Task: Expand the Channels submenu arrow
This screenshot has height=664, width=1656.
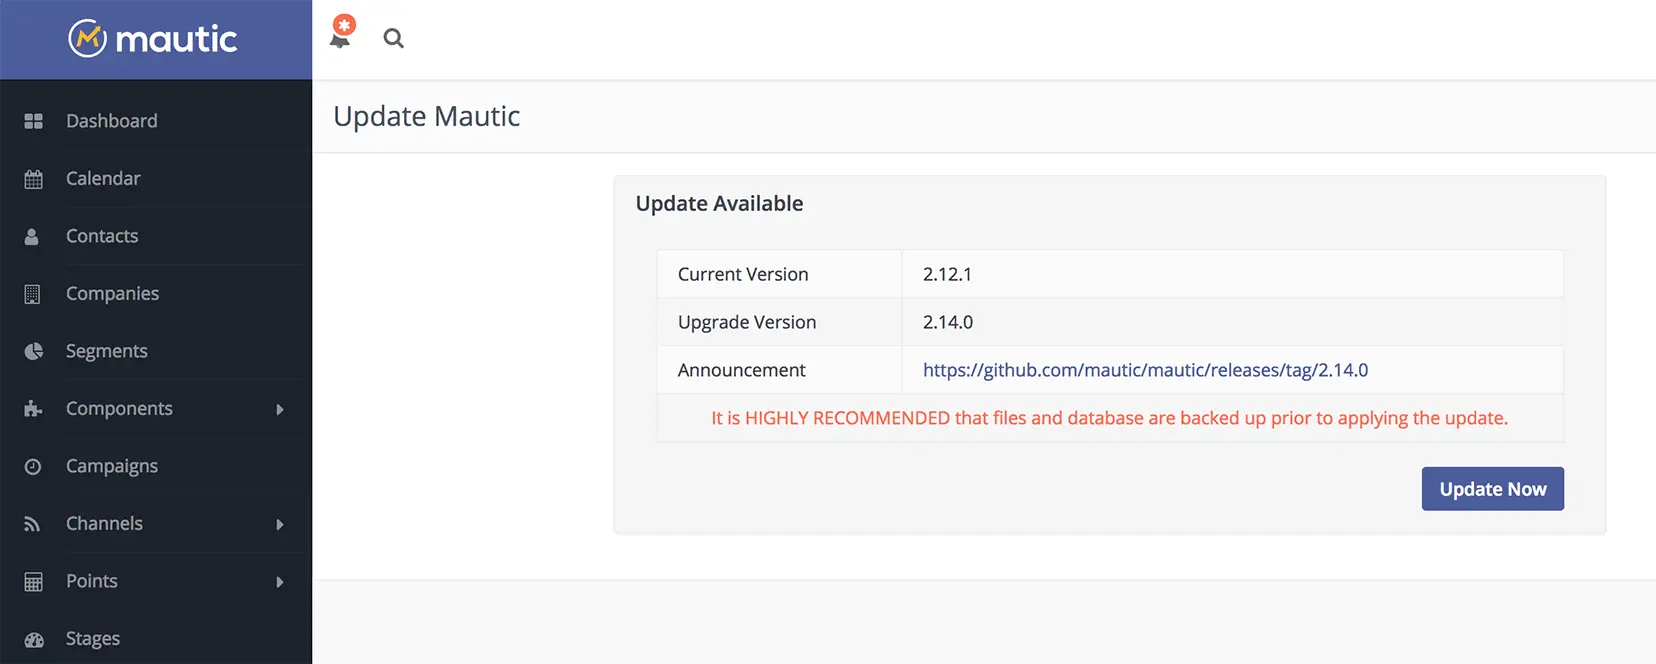Action: click(280, 524)
